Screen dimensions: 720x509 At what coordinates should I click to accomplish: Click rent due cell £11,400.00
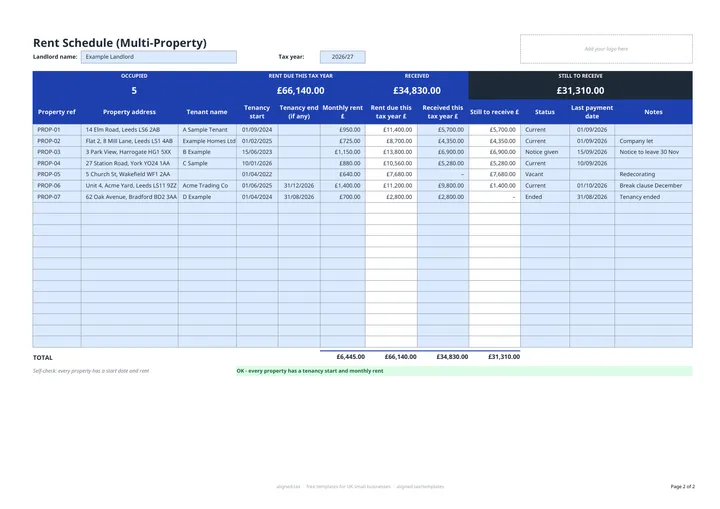tap(391, 130)
